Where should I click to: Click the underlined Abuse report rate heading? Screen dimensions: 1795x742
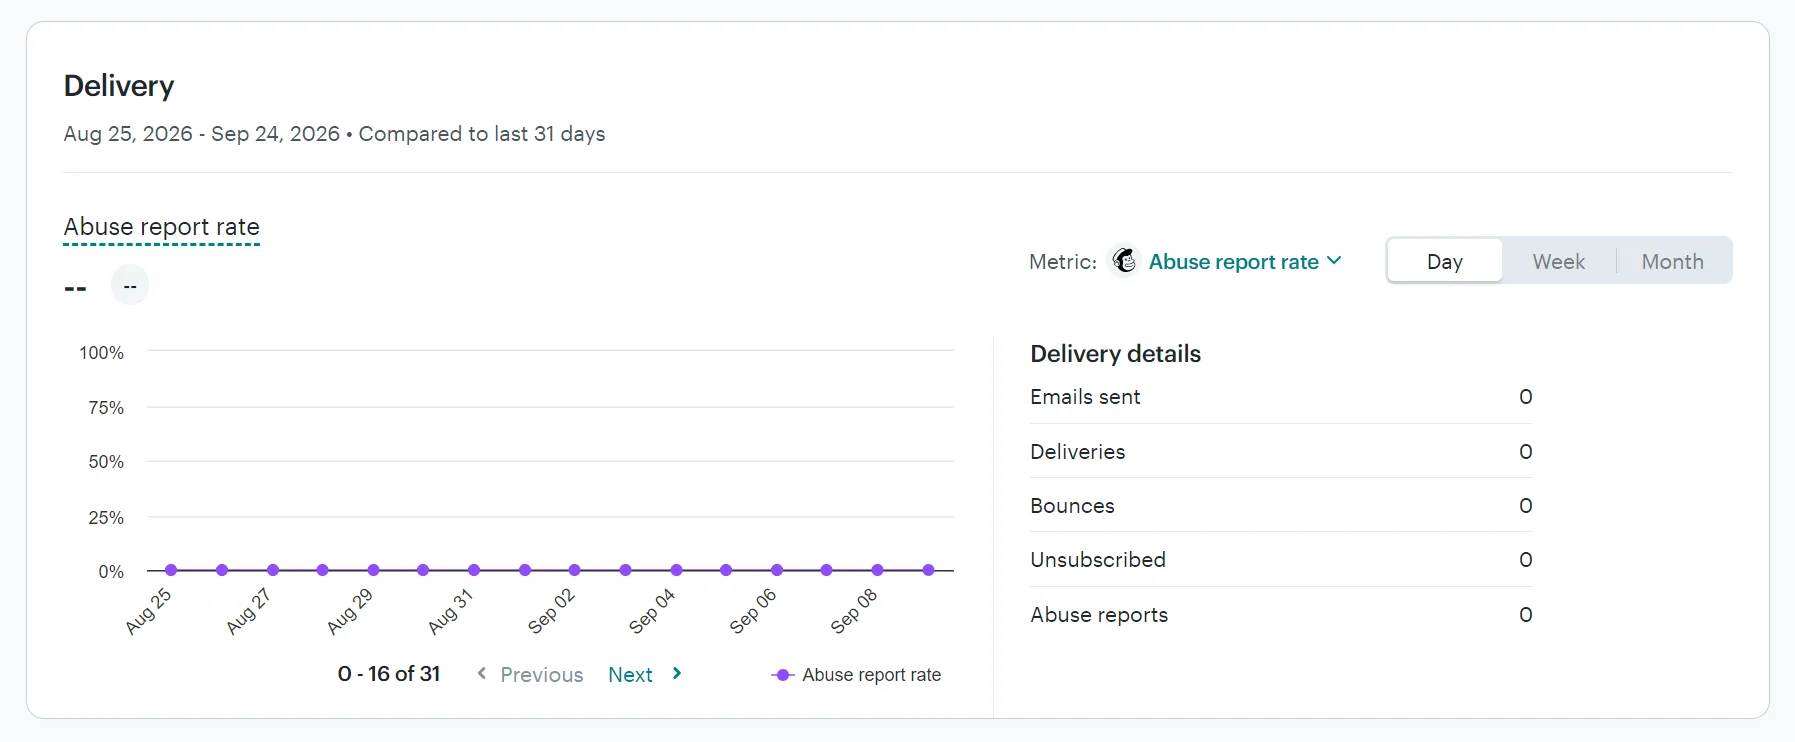coord(162,227)
